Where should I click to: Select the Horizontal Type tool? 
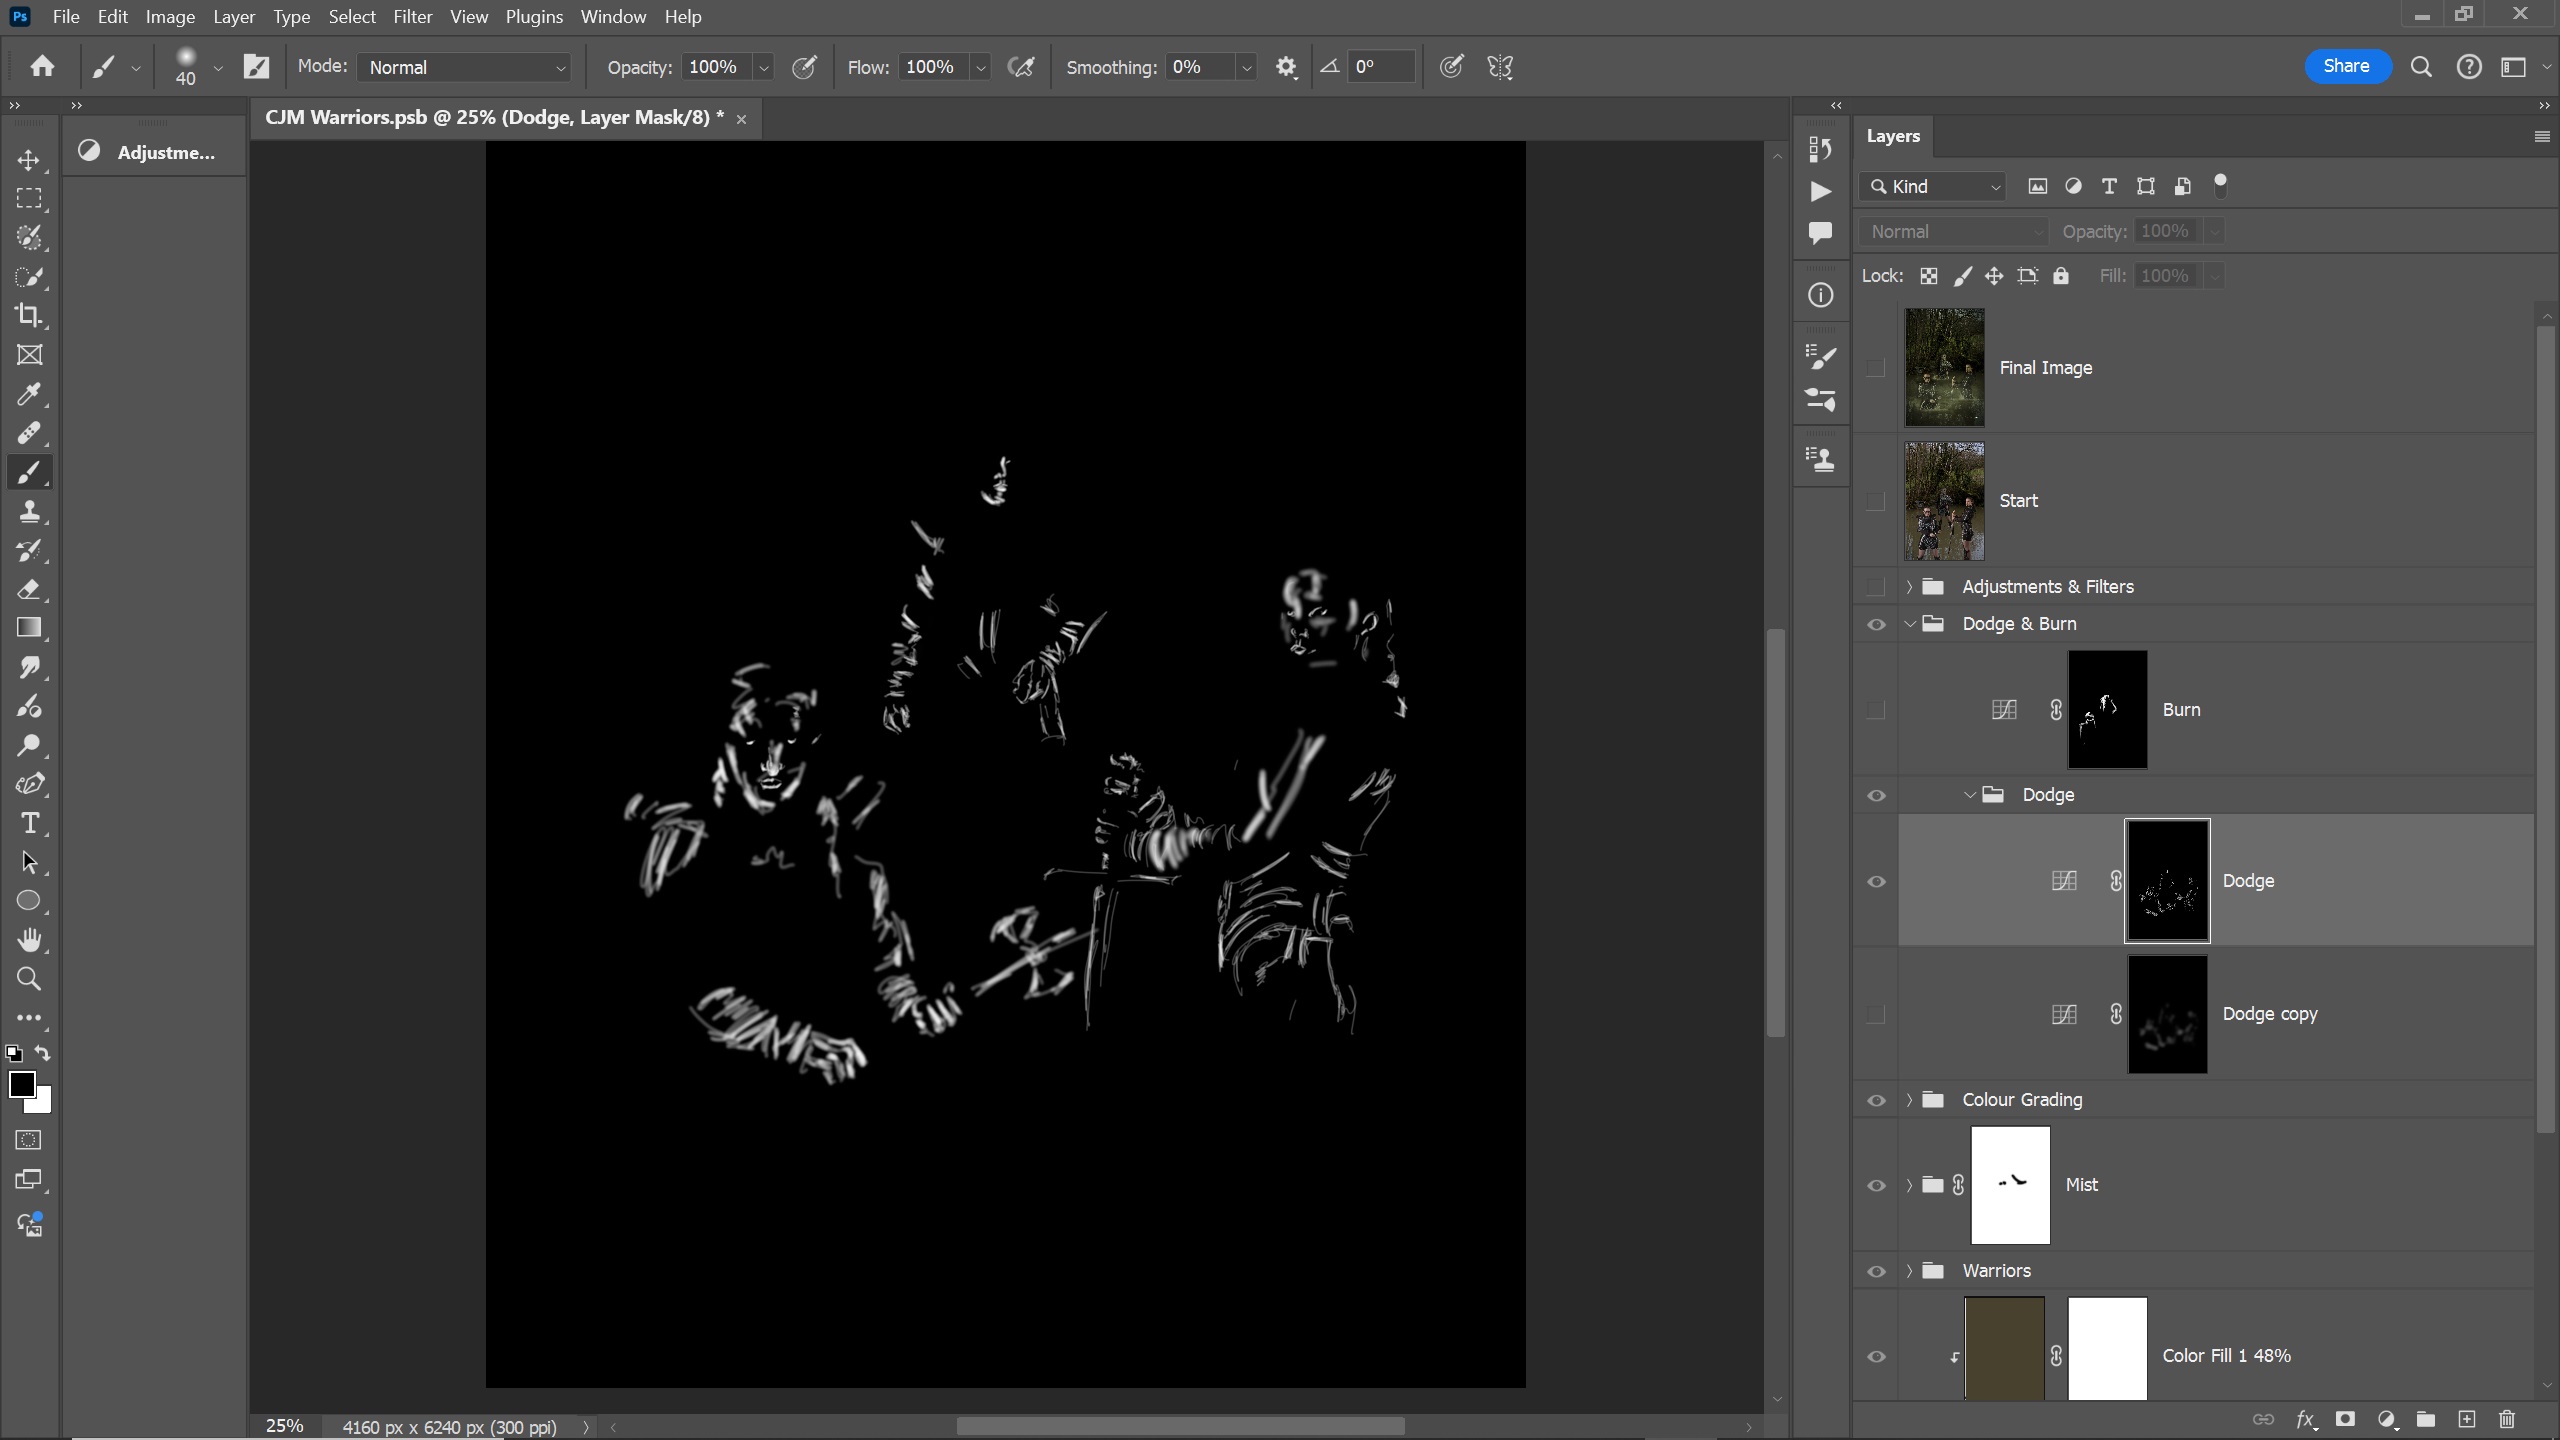tap(29, 824)
